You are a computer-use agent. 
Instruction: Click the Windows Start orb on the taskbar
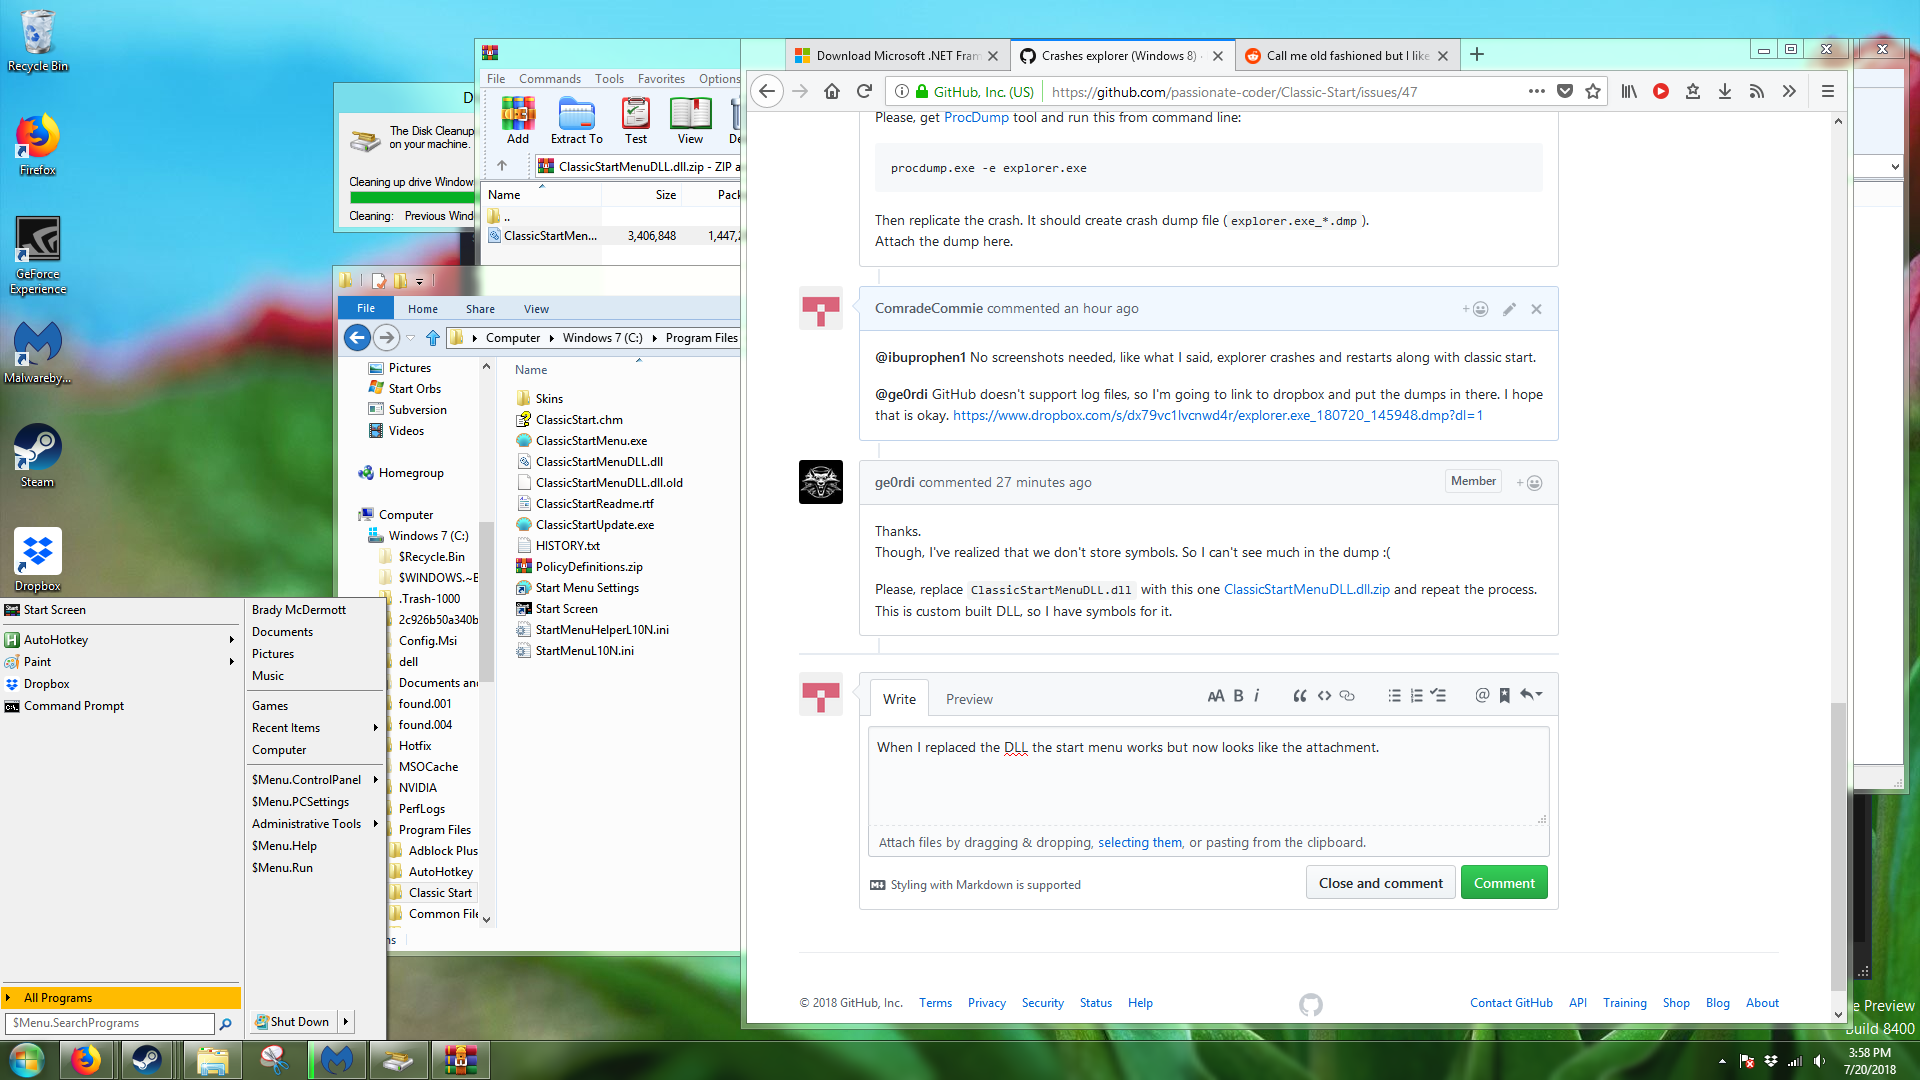click(27, 1060)
